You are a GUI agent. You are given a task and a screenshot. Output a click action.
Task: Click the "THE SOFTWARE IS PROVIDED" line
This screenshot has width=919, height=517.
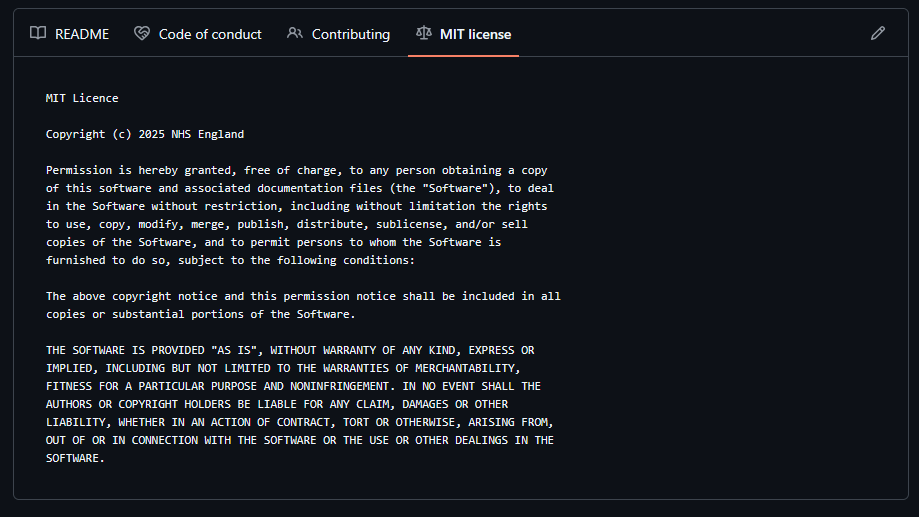pos(290,350)
